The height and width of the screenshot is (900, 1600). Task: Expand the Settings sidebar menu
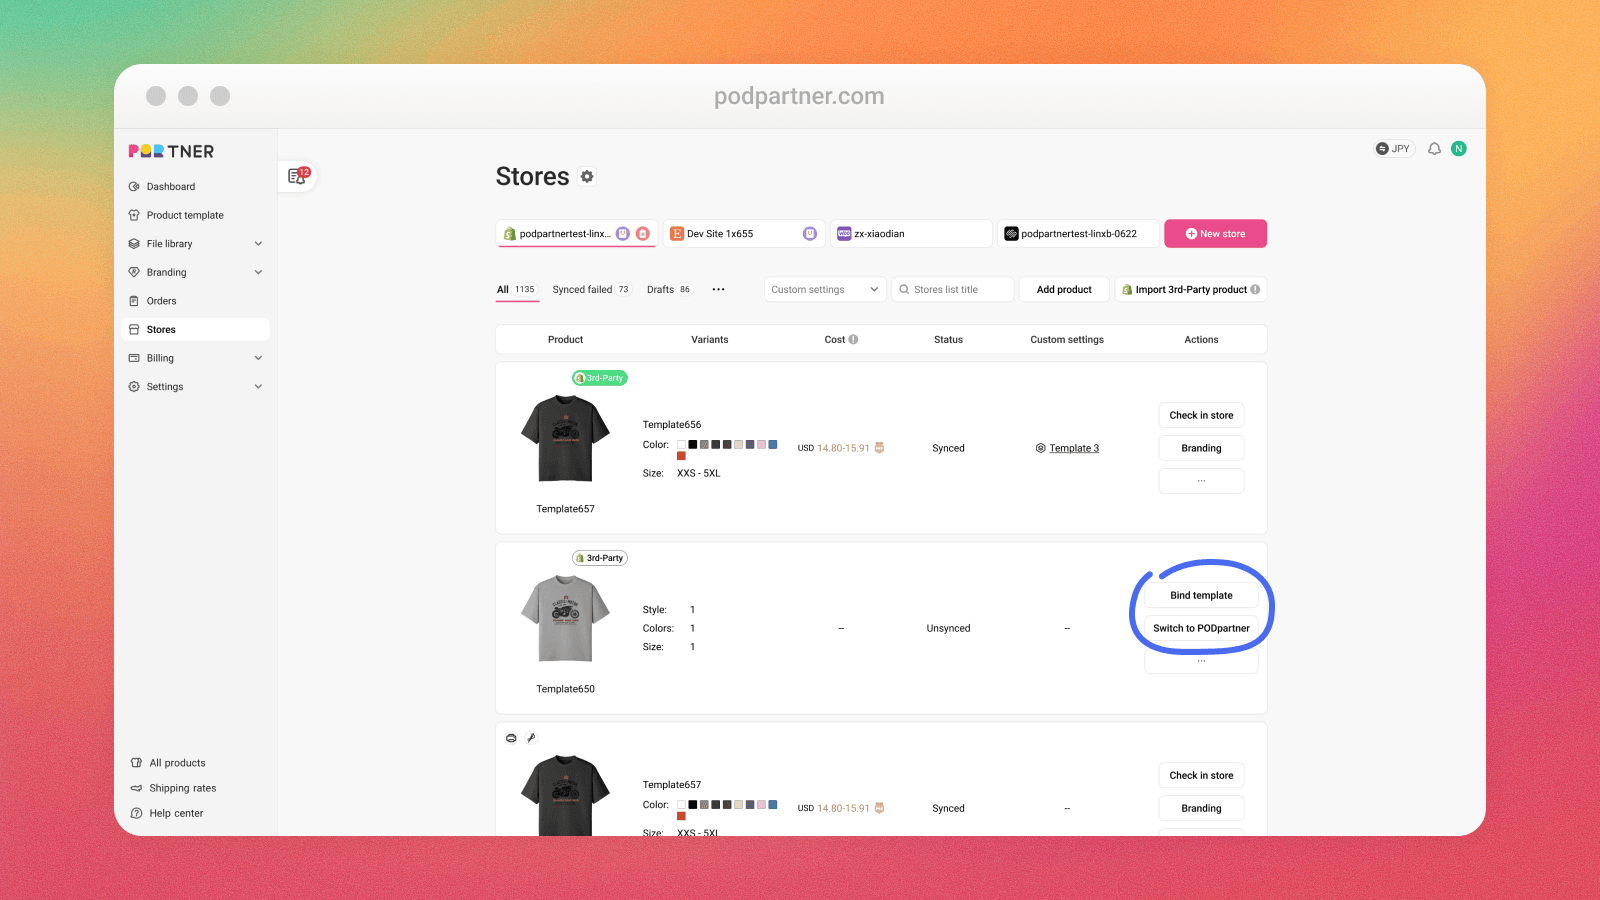pyautogui.click(x=196, y=386)
